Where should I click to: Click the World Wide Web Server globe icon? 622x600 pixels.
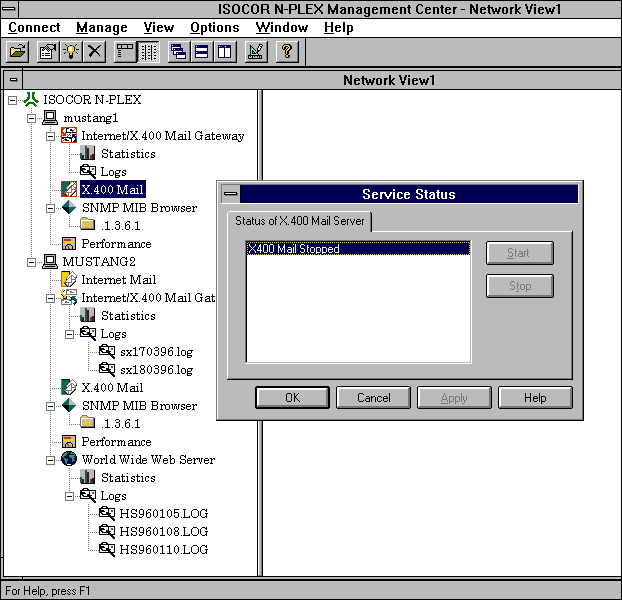(69, 459)
